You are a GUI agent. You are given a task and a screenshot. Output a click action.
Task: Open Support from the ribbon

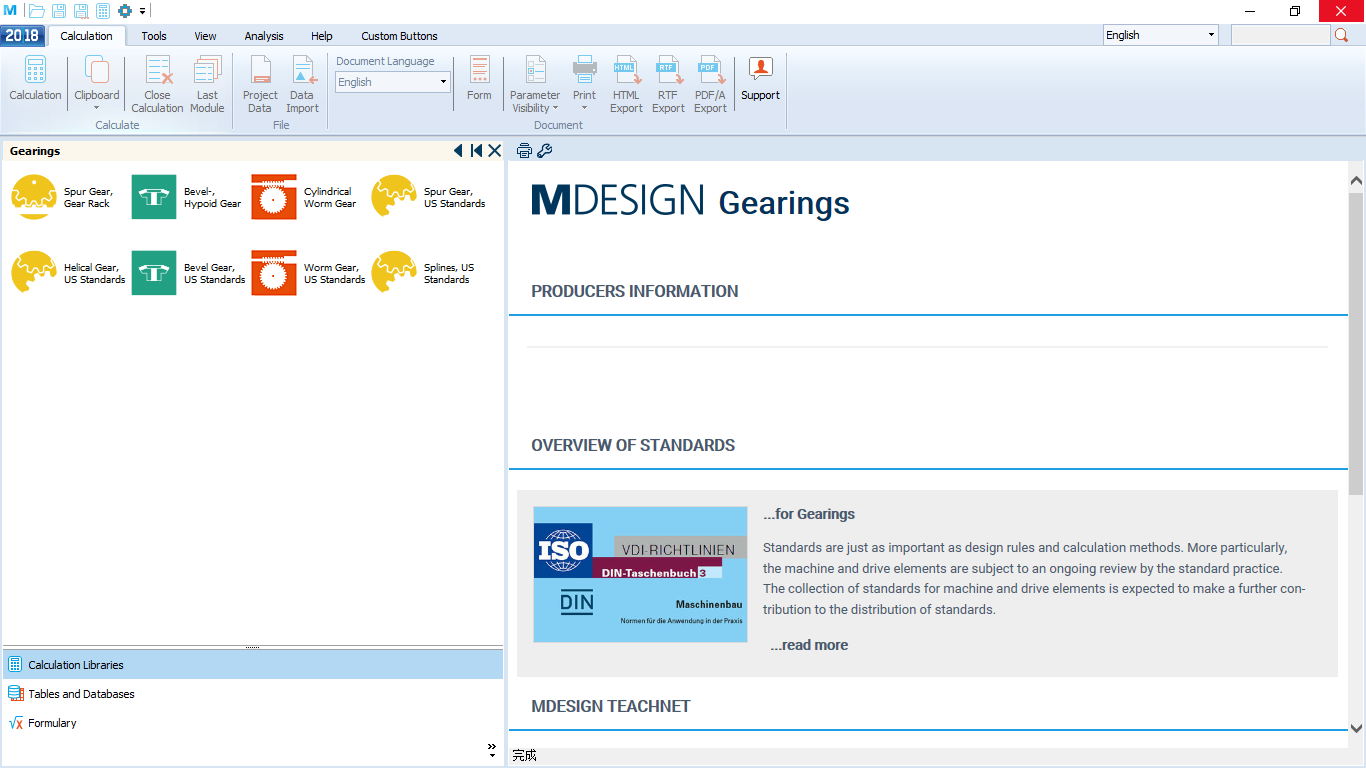click(x=760, y=78)
